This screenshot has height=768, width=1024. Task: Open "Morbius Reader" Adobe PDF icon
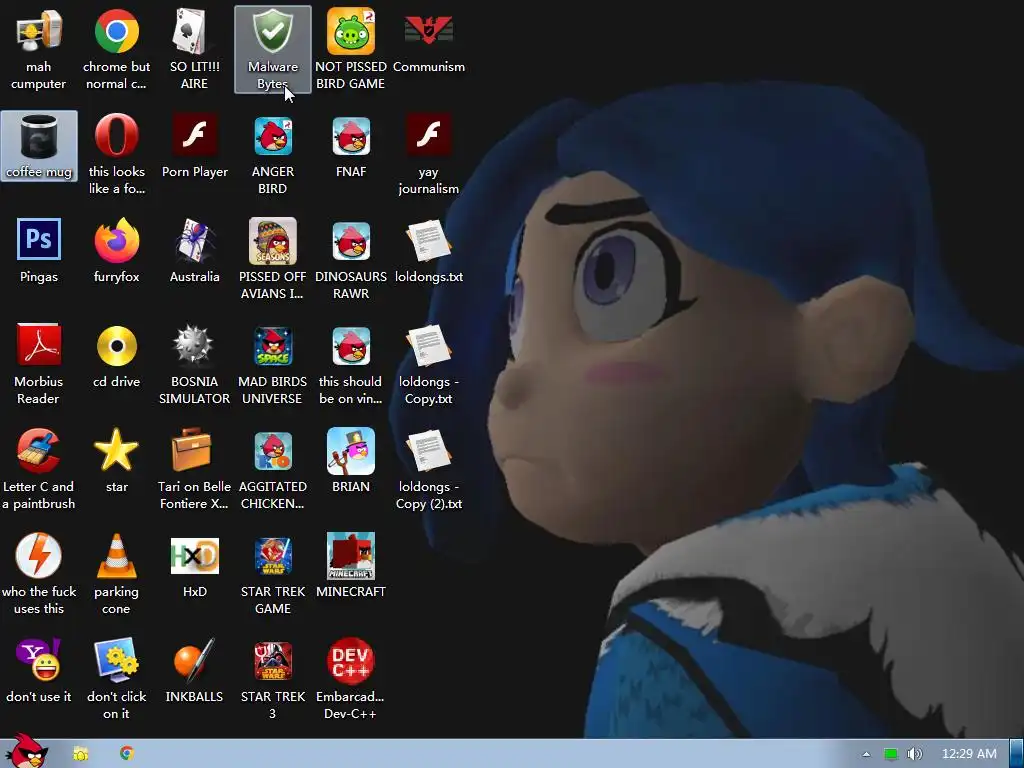pyautogui.click(x=39, y=364)
